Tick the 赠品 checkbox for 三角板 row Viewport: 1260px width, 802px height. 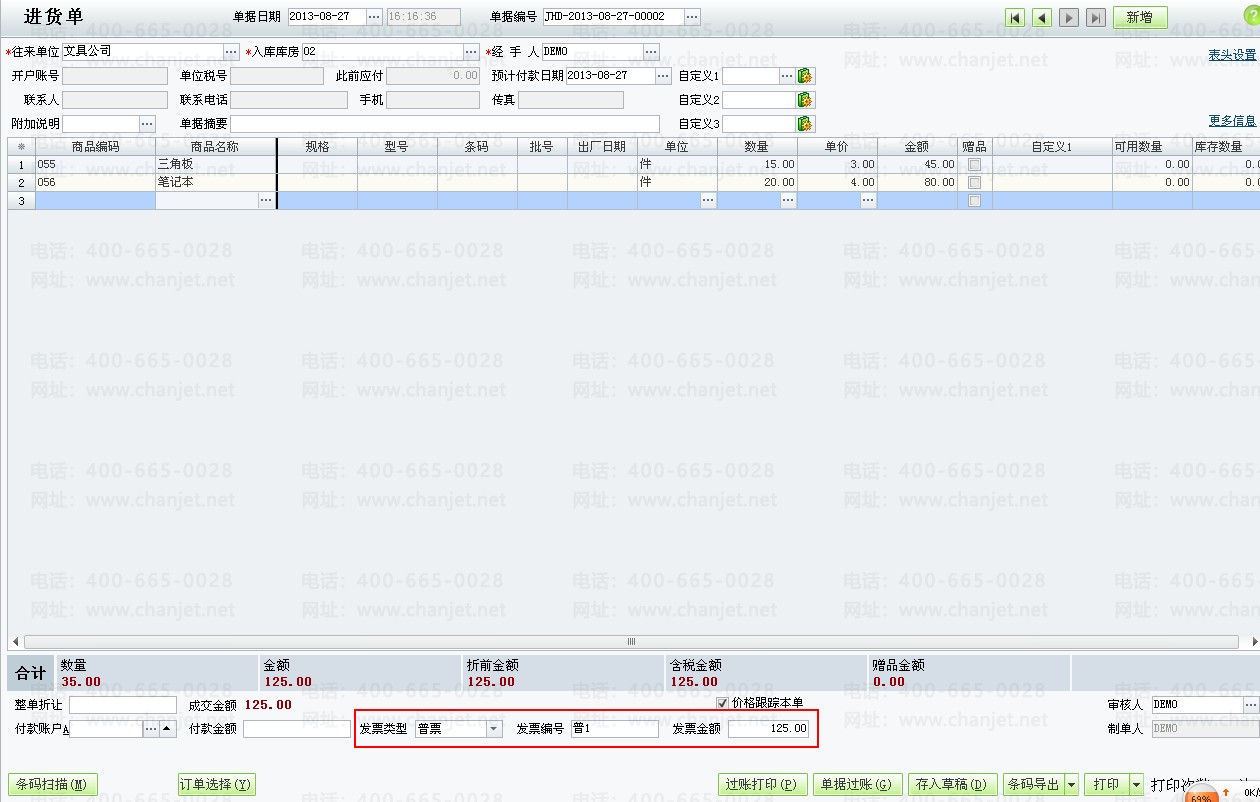pos(974,164)
